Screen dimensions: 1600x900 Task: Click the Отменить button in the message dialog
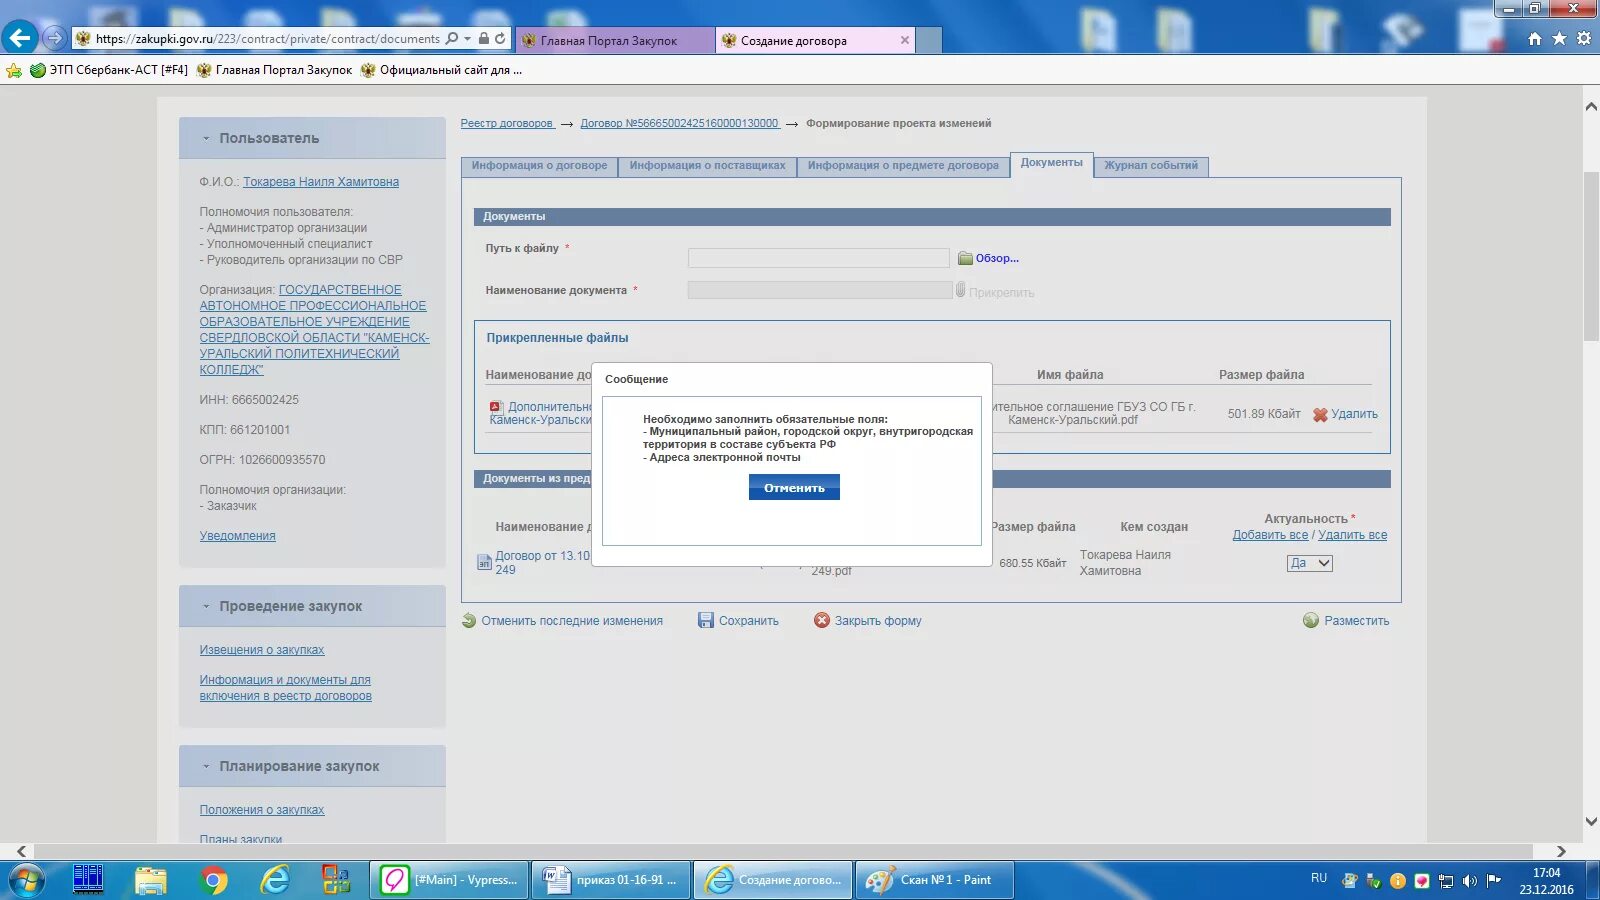click(794, 487)
